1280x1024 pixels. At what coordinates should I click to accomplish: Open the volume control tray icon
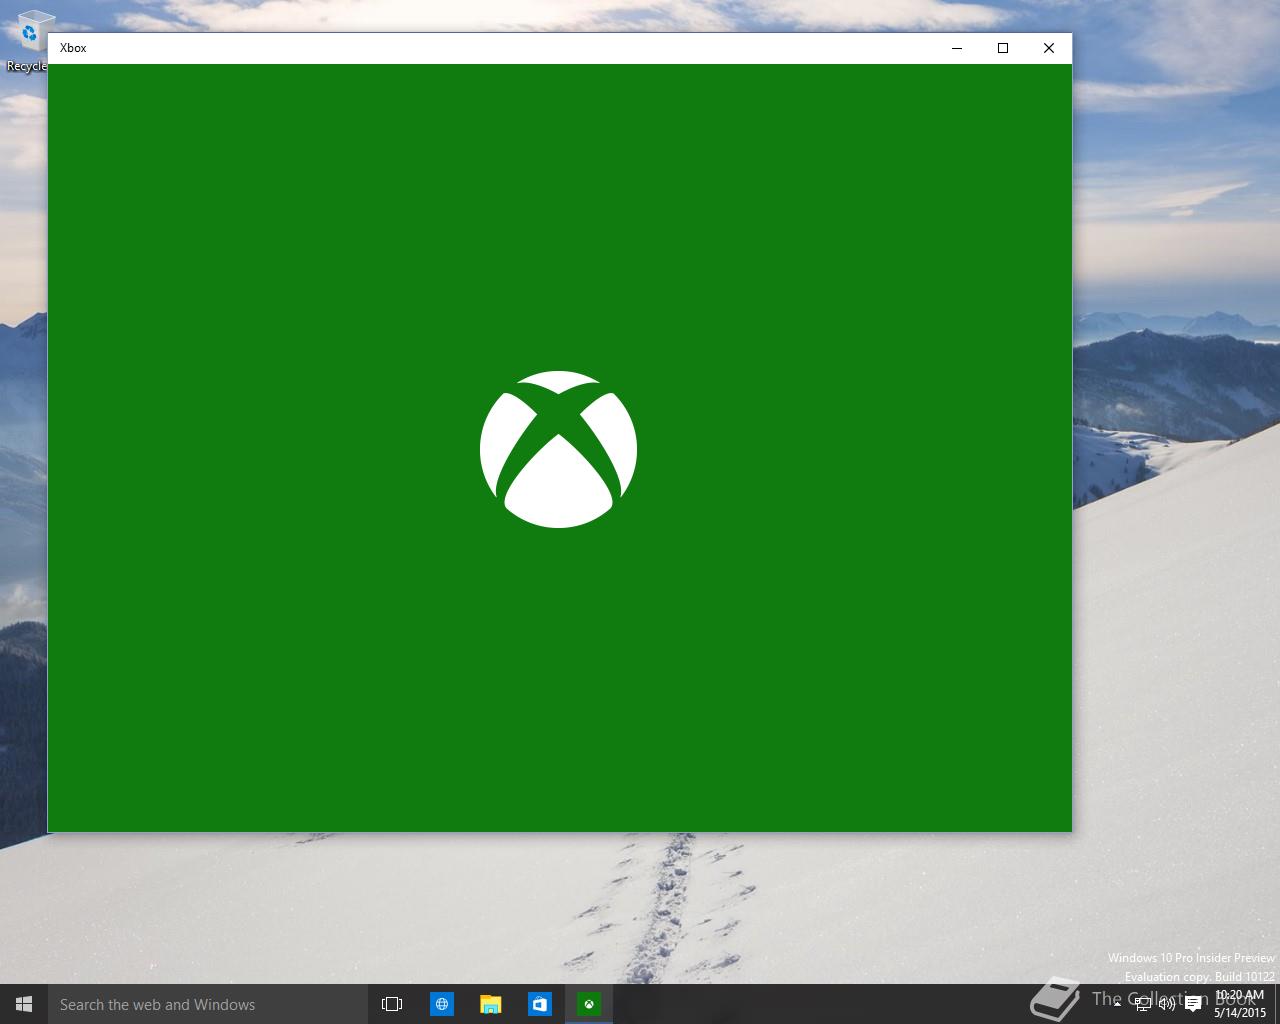pyautogui.click(x=1166, y=1004)
